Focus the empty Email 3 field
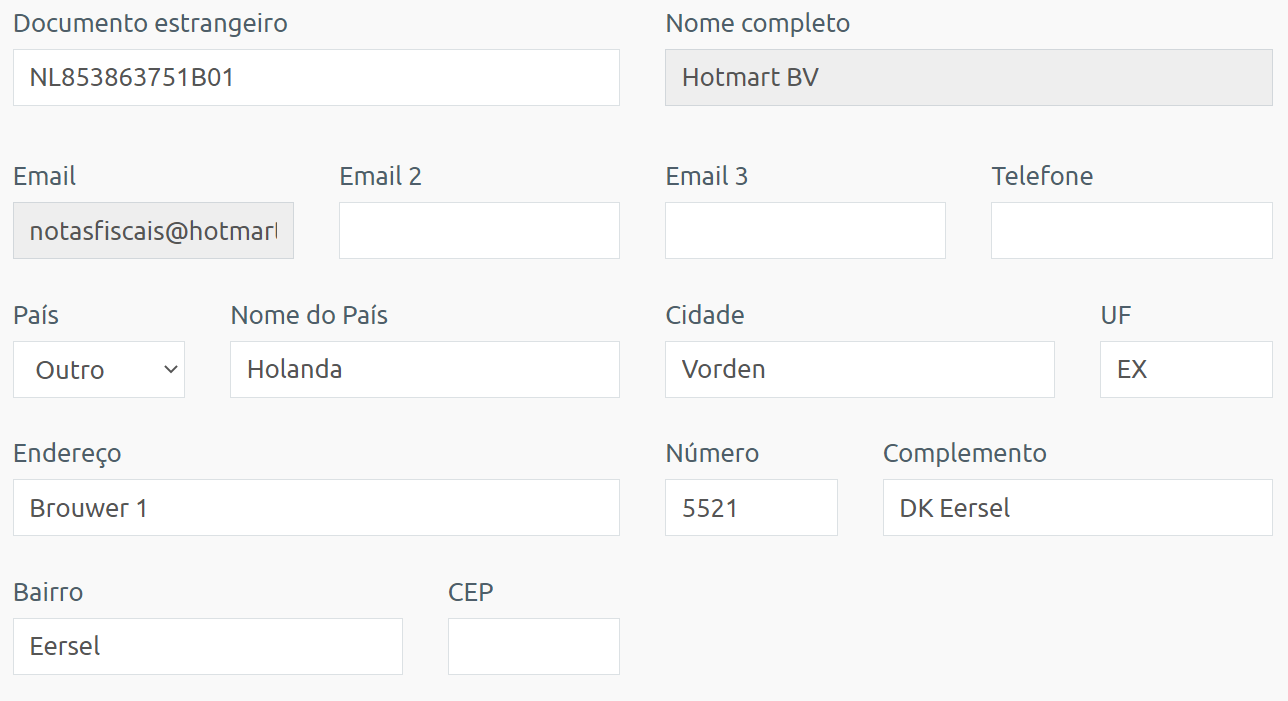 point(805,230)
